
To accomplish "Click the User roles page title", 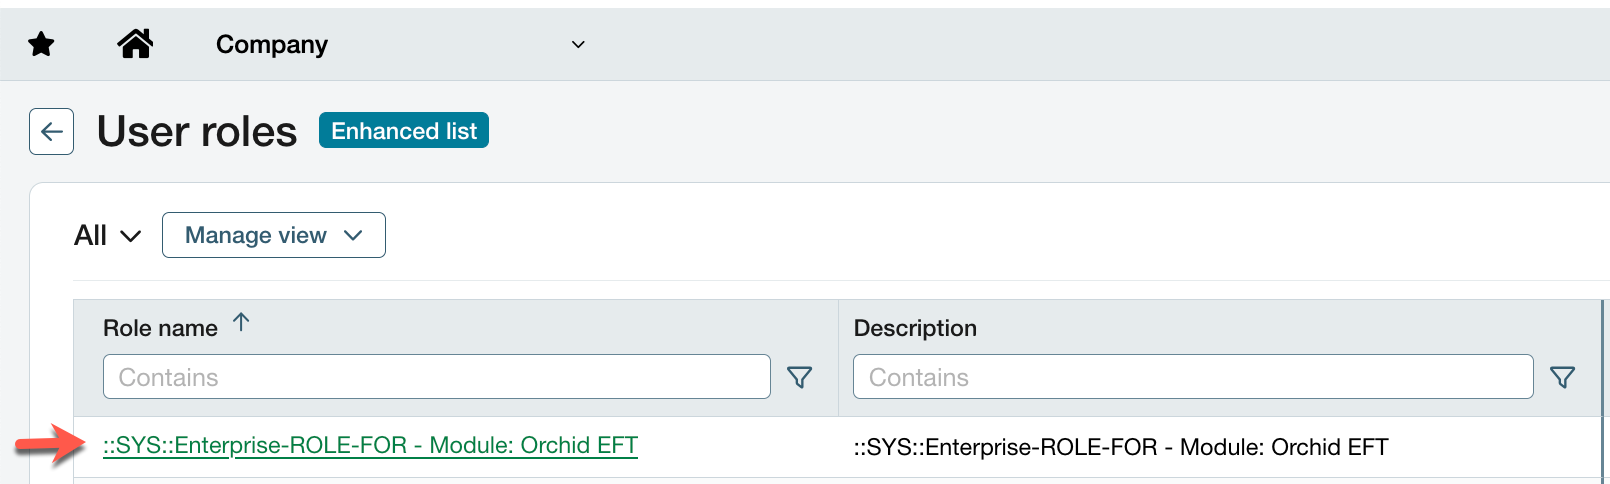I will tap(197, 132).
